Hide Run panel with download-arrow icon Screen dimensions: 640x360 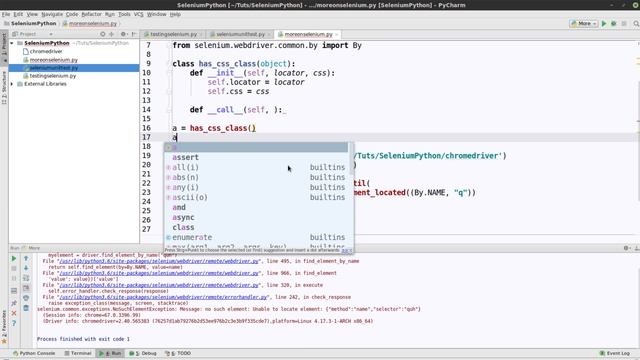click(637, 248)
